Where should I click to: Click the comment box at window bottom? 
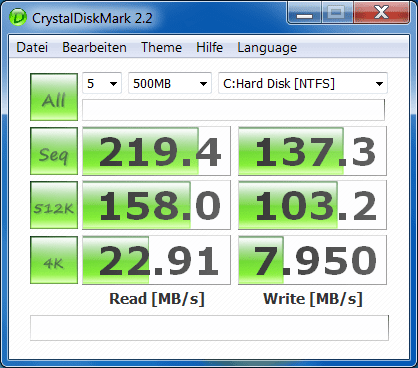(x=209, y=328)
